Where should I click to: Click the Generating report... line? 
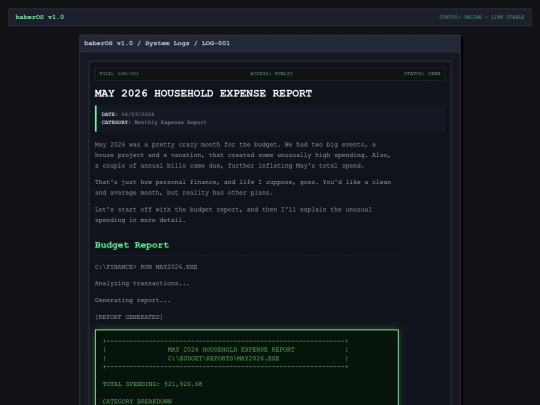click(x=133, y=300)
